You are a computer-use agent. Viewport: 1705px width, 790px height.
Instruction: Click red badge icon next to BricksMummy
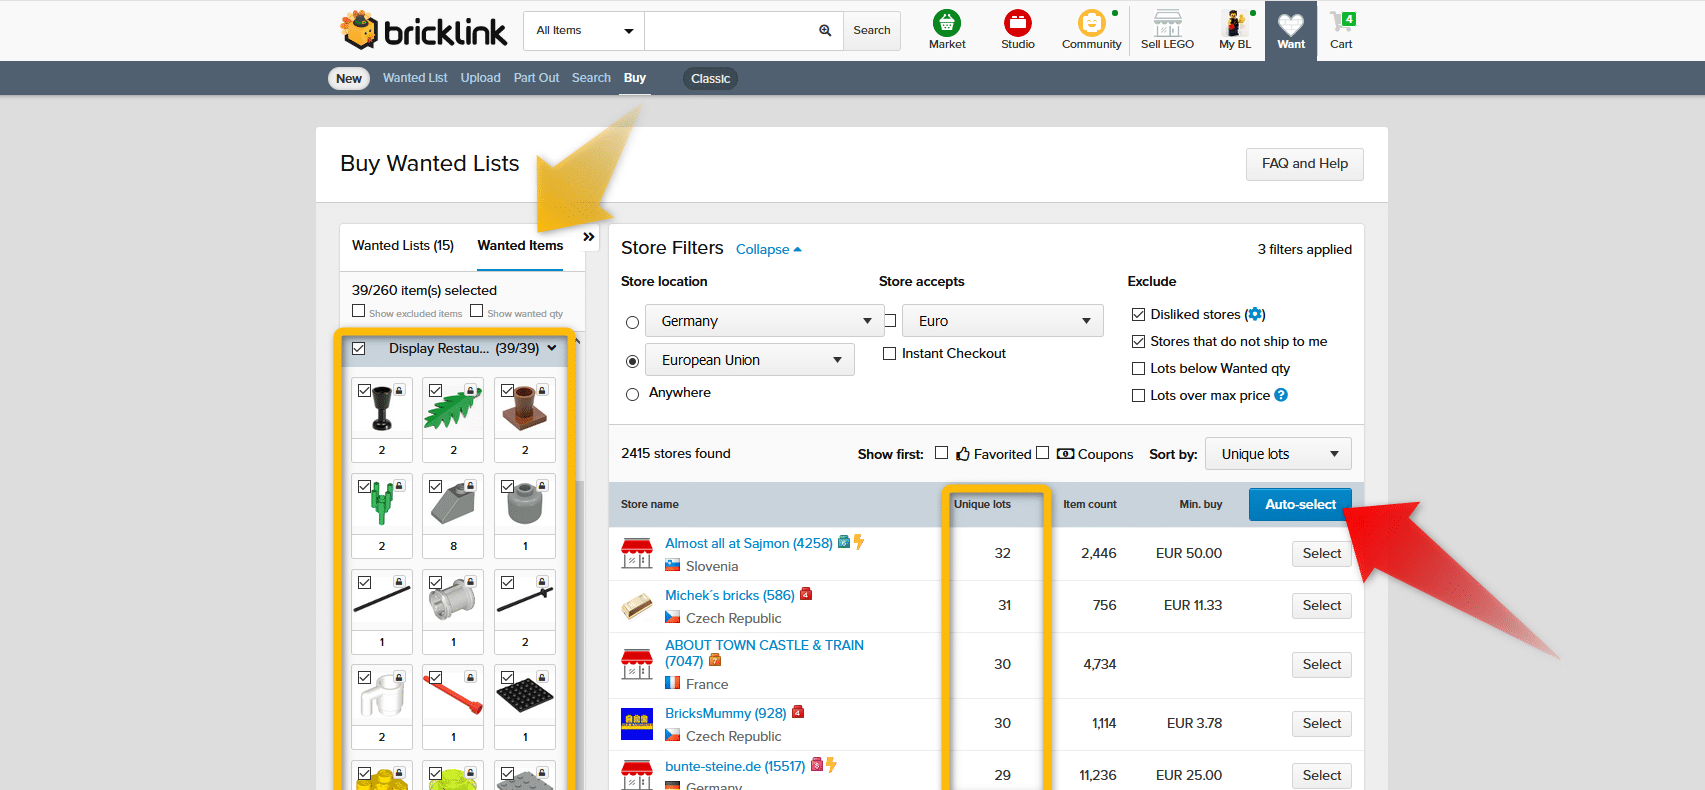(x=798, y=712)
